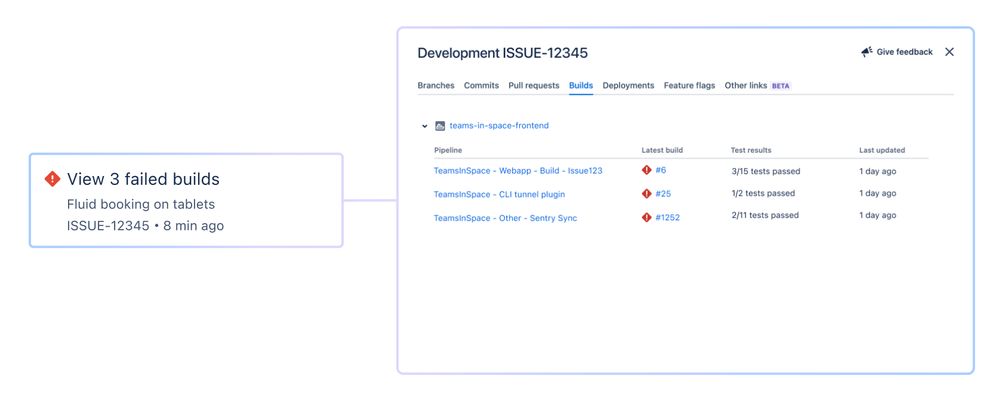
Task: Open the teams-in-space-frontend repository link
Action: tap(499, 126)
